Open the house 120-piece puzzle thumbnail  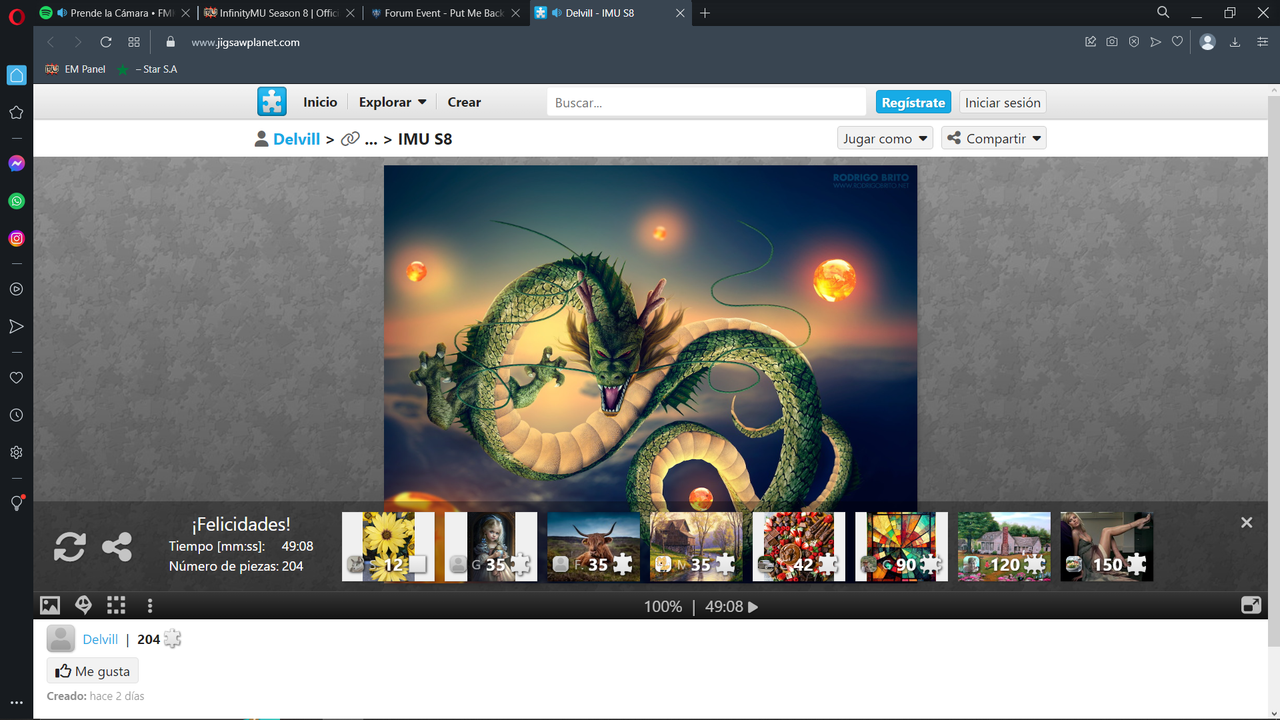coord(1004,547)
